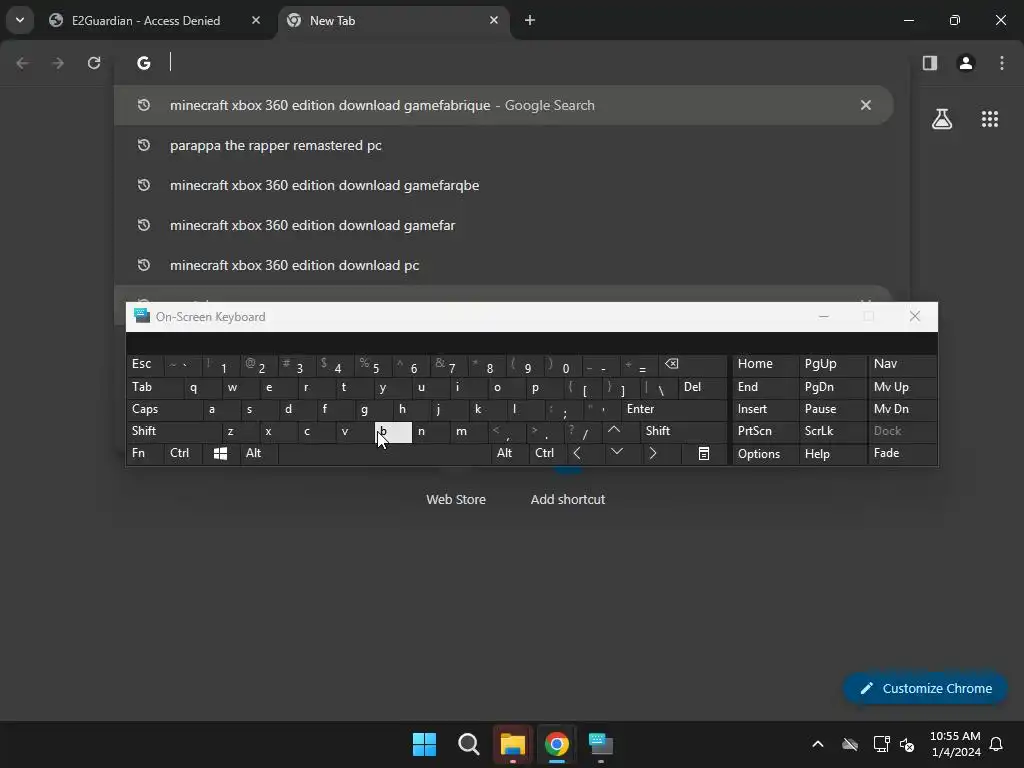Click the PgUp key on keyboard
Image resolution: width=1024 pixels, height=768 pixels.
click(x=832, y=364)
